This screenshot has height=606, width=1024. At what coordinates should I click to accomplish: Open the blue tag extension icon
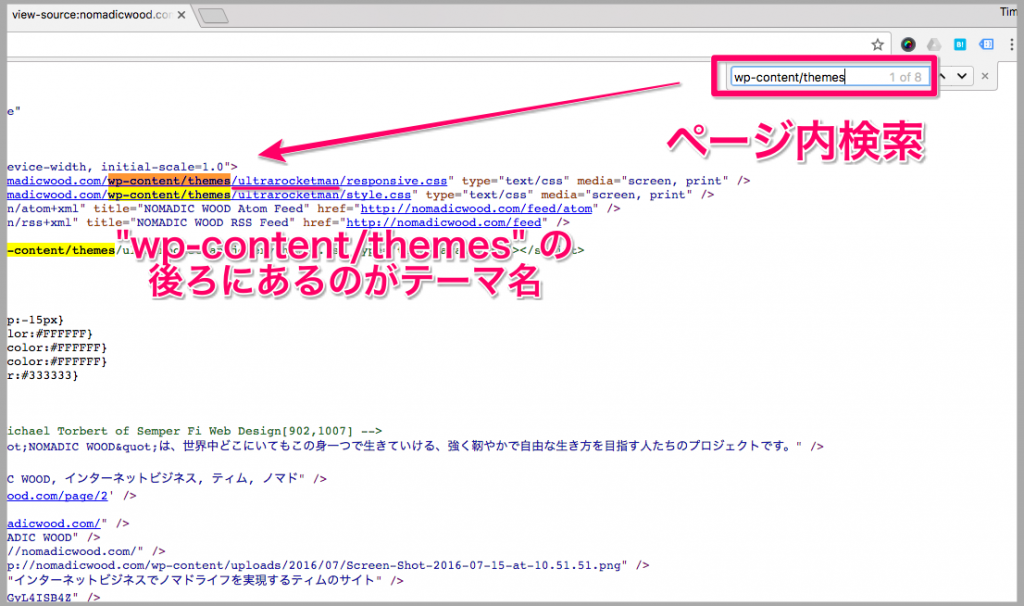click(x=985, y=44)
